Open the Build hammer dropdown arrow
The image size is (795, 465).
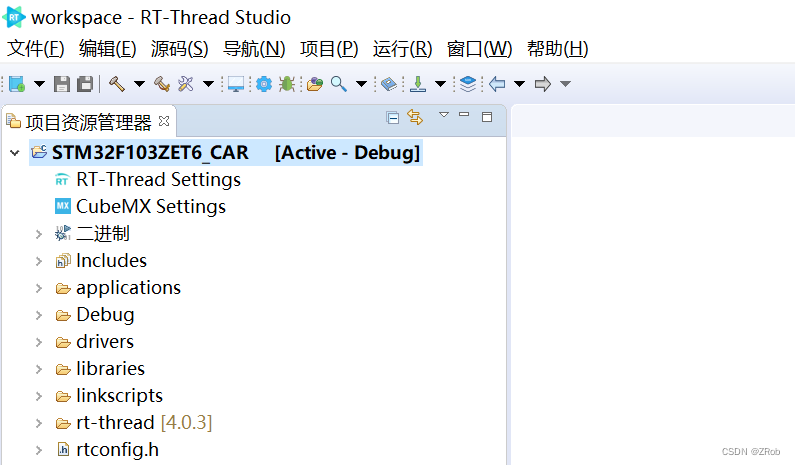139,84
